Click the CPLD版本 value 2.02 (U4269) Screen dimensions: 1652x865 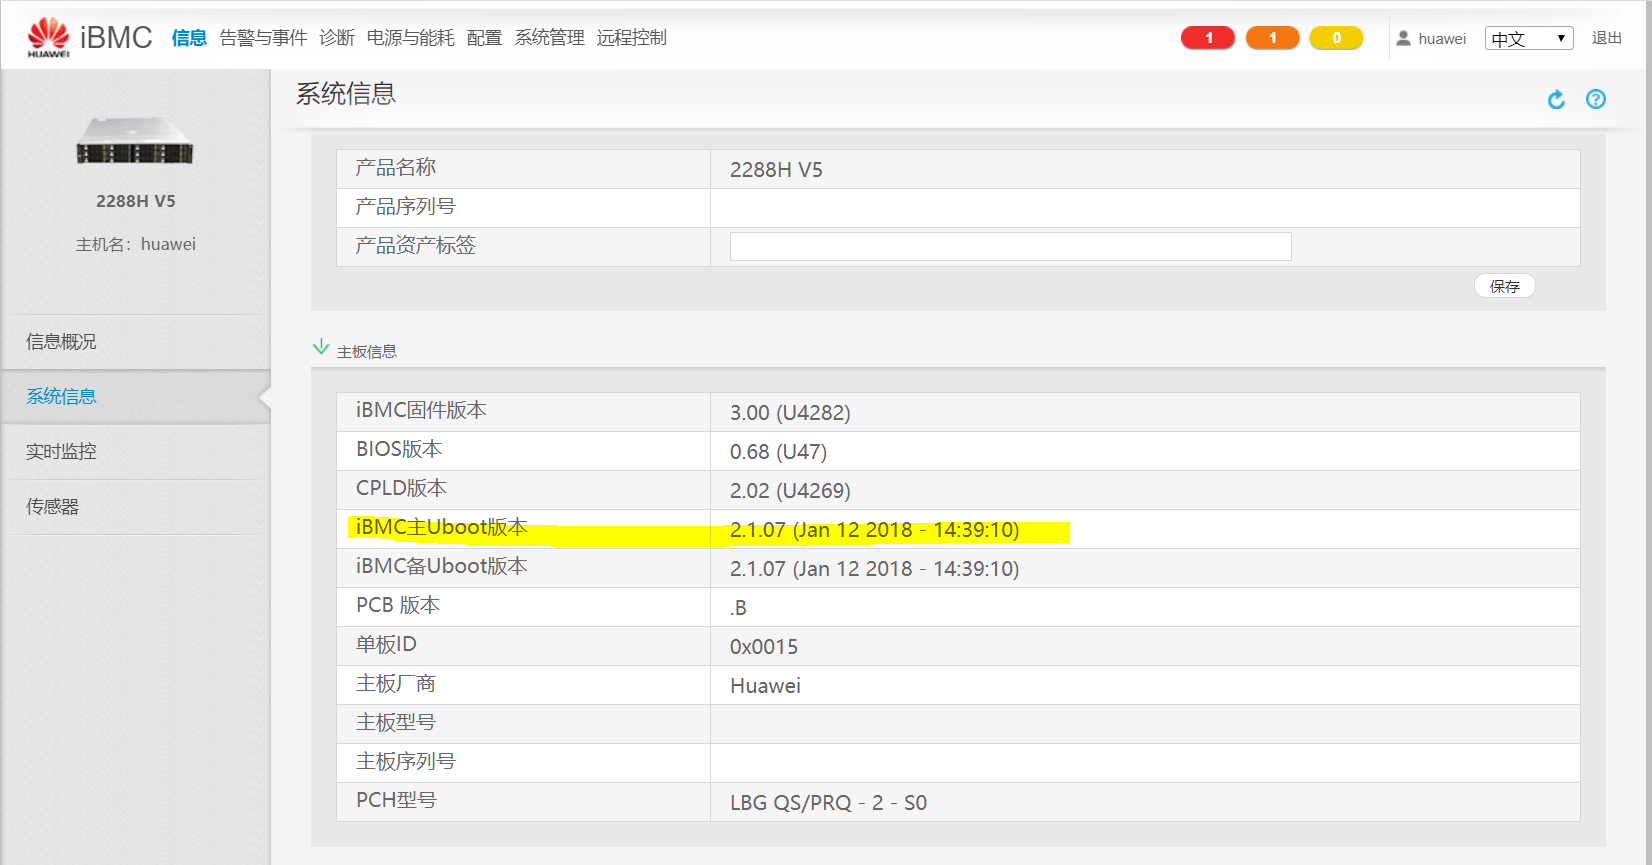[790, 491]
